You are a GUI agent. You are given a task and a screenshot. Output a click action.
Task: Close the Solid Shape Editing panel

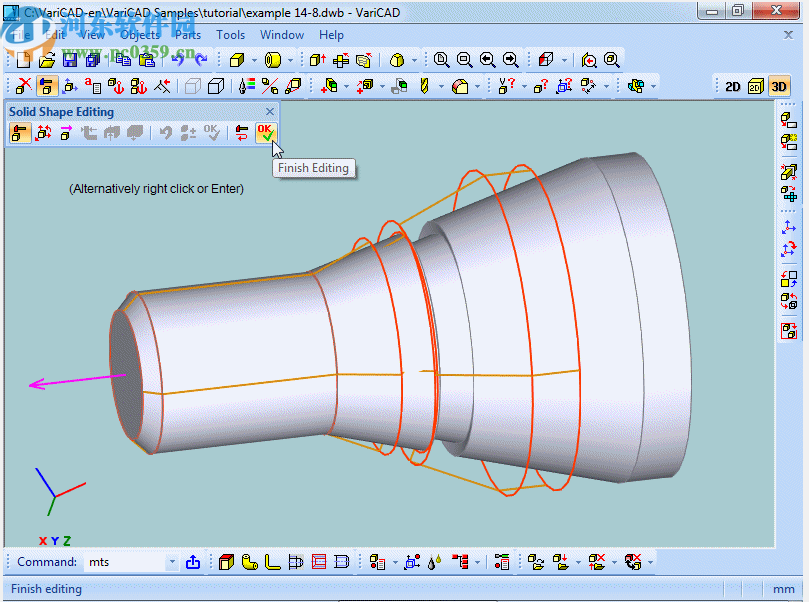click(270, 111)
